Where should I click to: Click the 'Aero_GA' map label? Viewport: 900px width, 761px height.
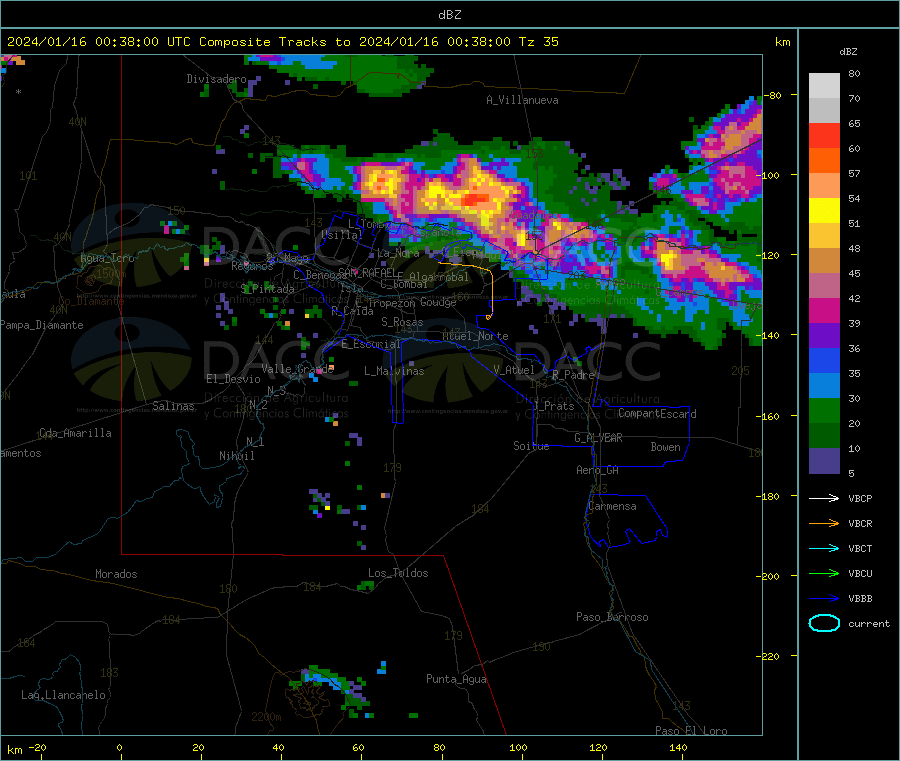click(x=598, y=470)
